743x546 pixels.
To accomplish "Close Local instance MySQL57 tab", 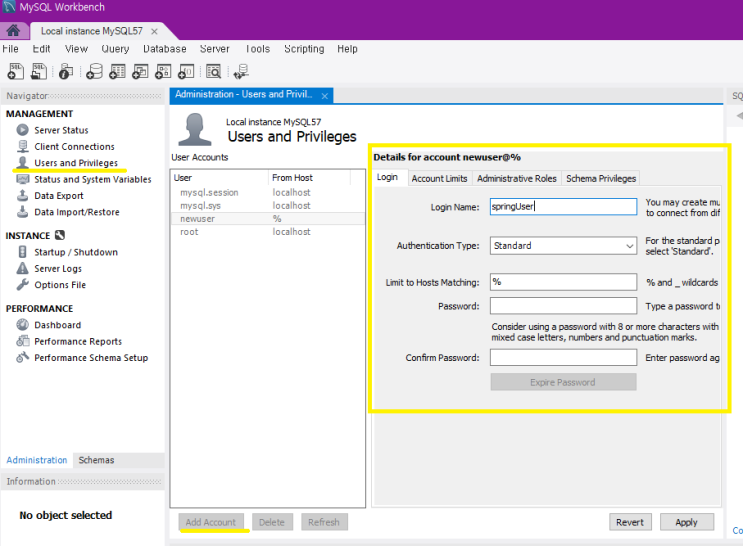I will (x=154, y=31).
